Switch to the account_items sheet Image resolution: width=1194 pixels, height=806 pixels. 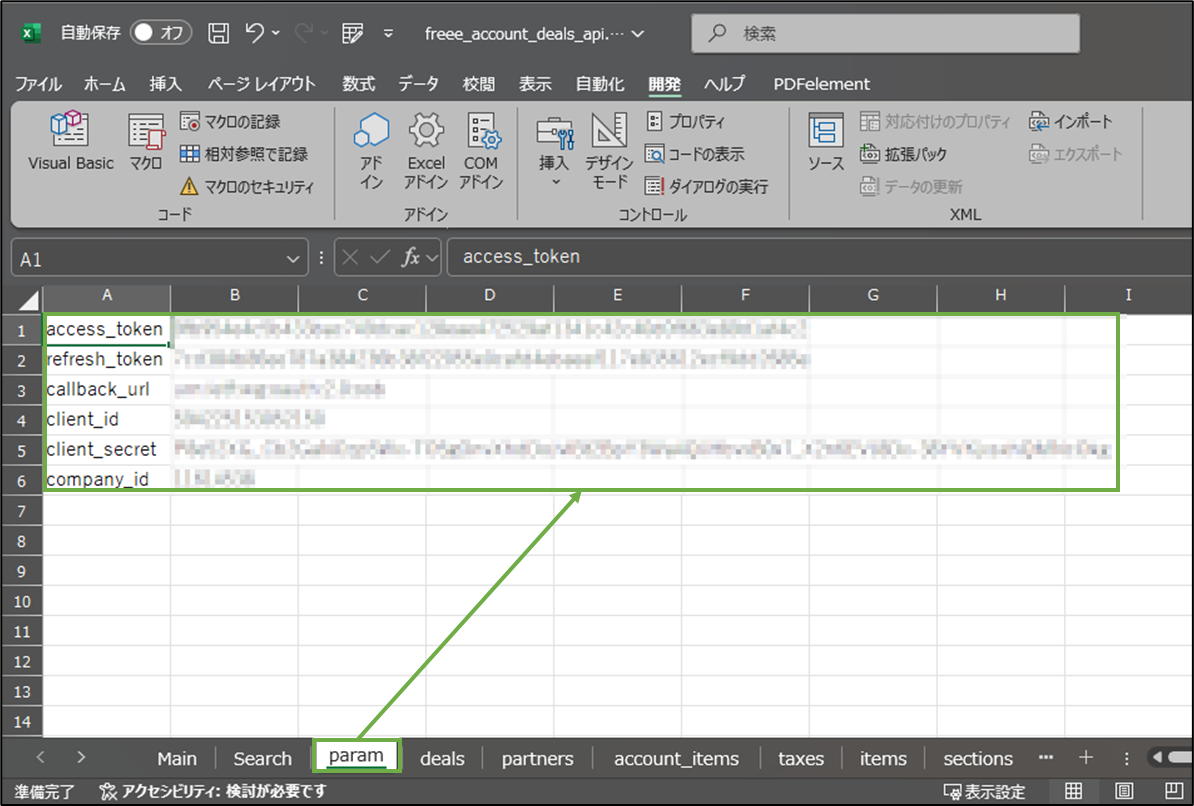click(676, 759)
